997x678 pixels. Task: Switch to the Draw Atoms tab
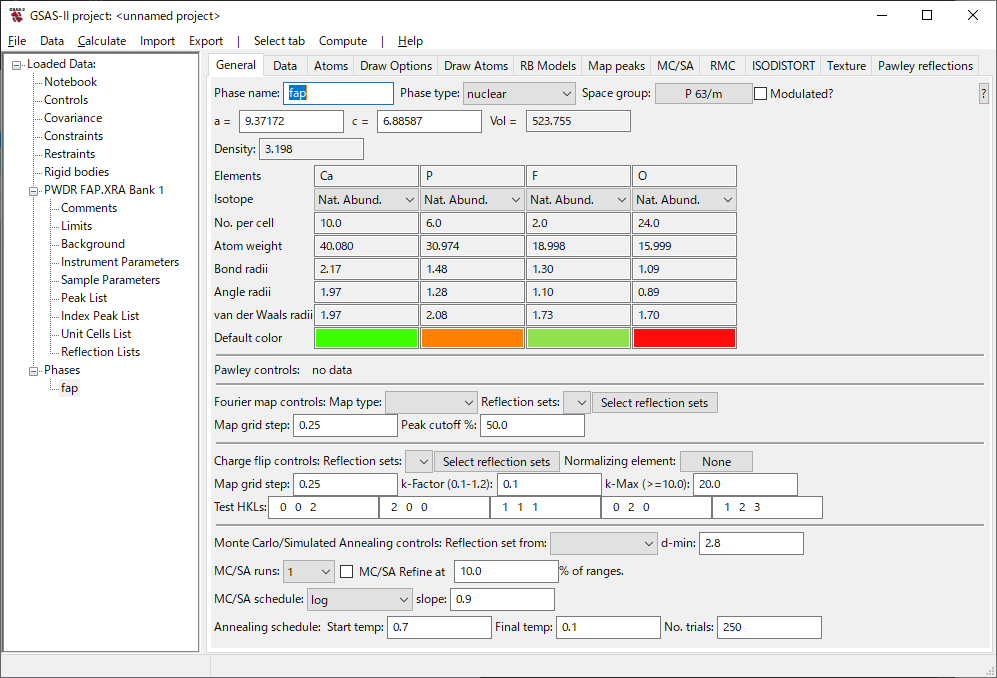pyautogui.click(x=476, y=66)
